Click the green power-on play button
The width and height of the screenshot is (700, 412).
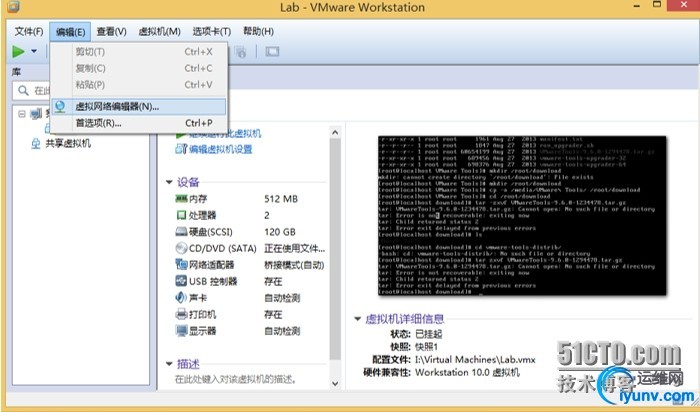[x=18, y=51]
